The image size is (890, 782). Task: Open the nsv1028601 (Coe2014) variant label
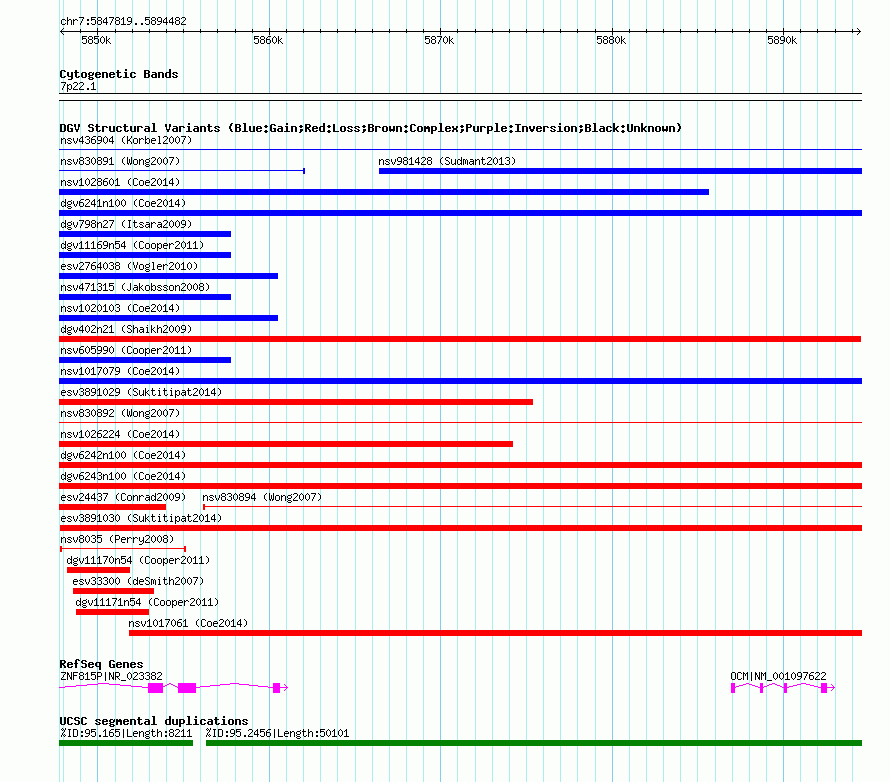(x=120, y=182)
